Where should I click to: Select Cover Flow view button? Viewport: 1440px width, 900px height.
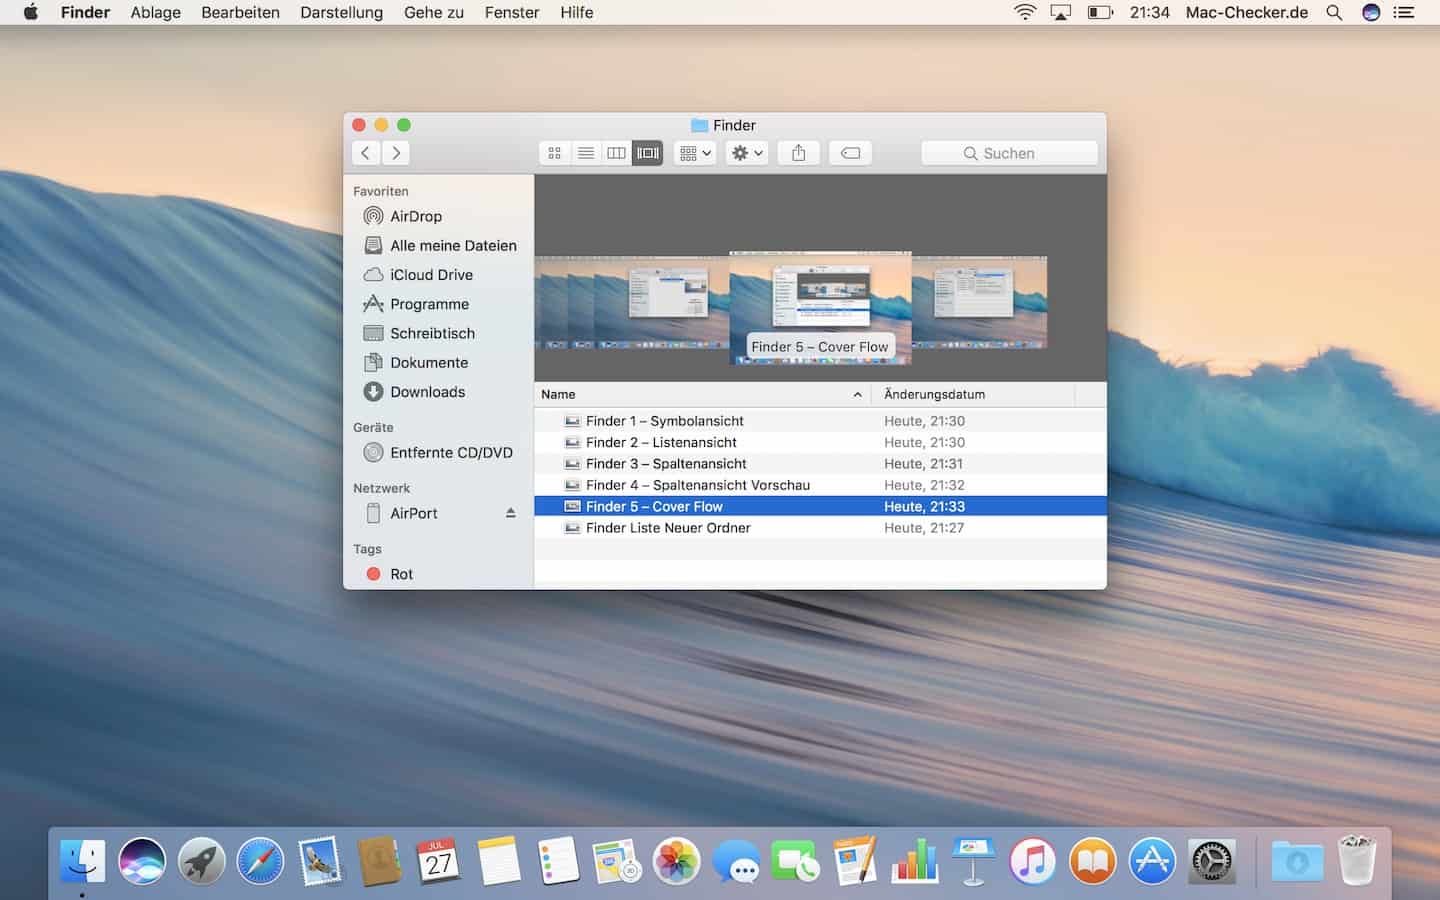(x=648, y=153)
